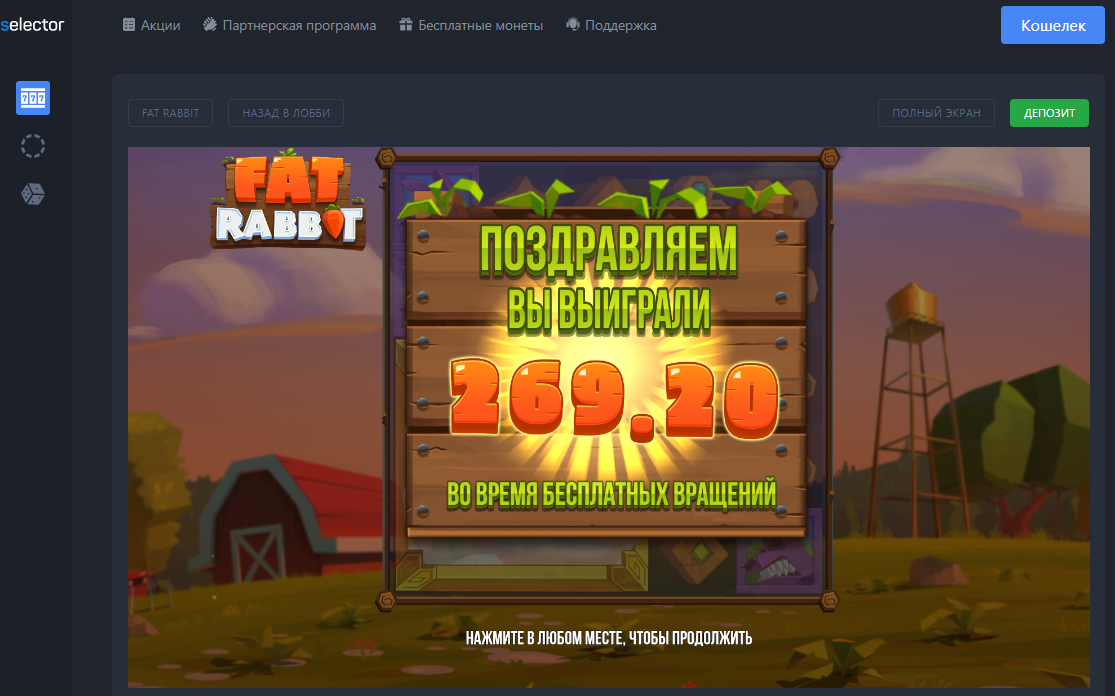
Task: Click the Поддержка headset icon
Action: [572, 25]
